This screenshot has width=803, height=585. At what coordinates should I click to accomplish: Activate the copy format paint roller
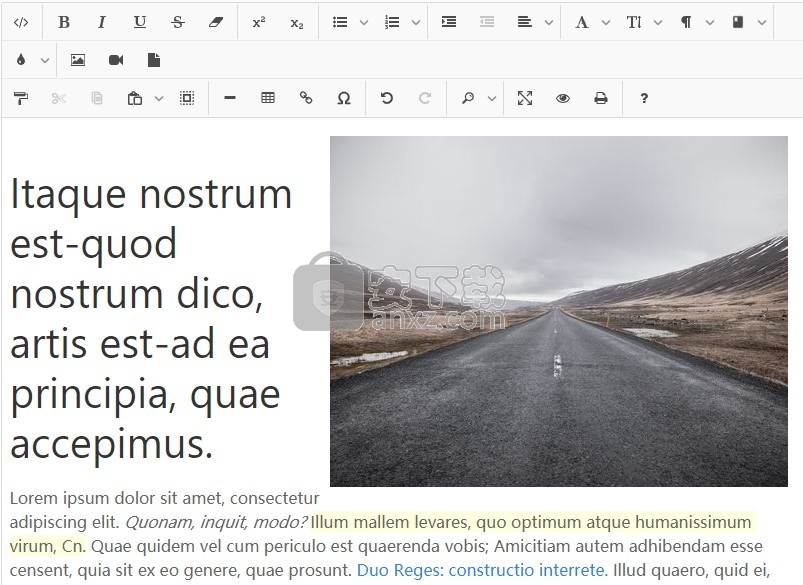click(21, 98)
